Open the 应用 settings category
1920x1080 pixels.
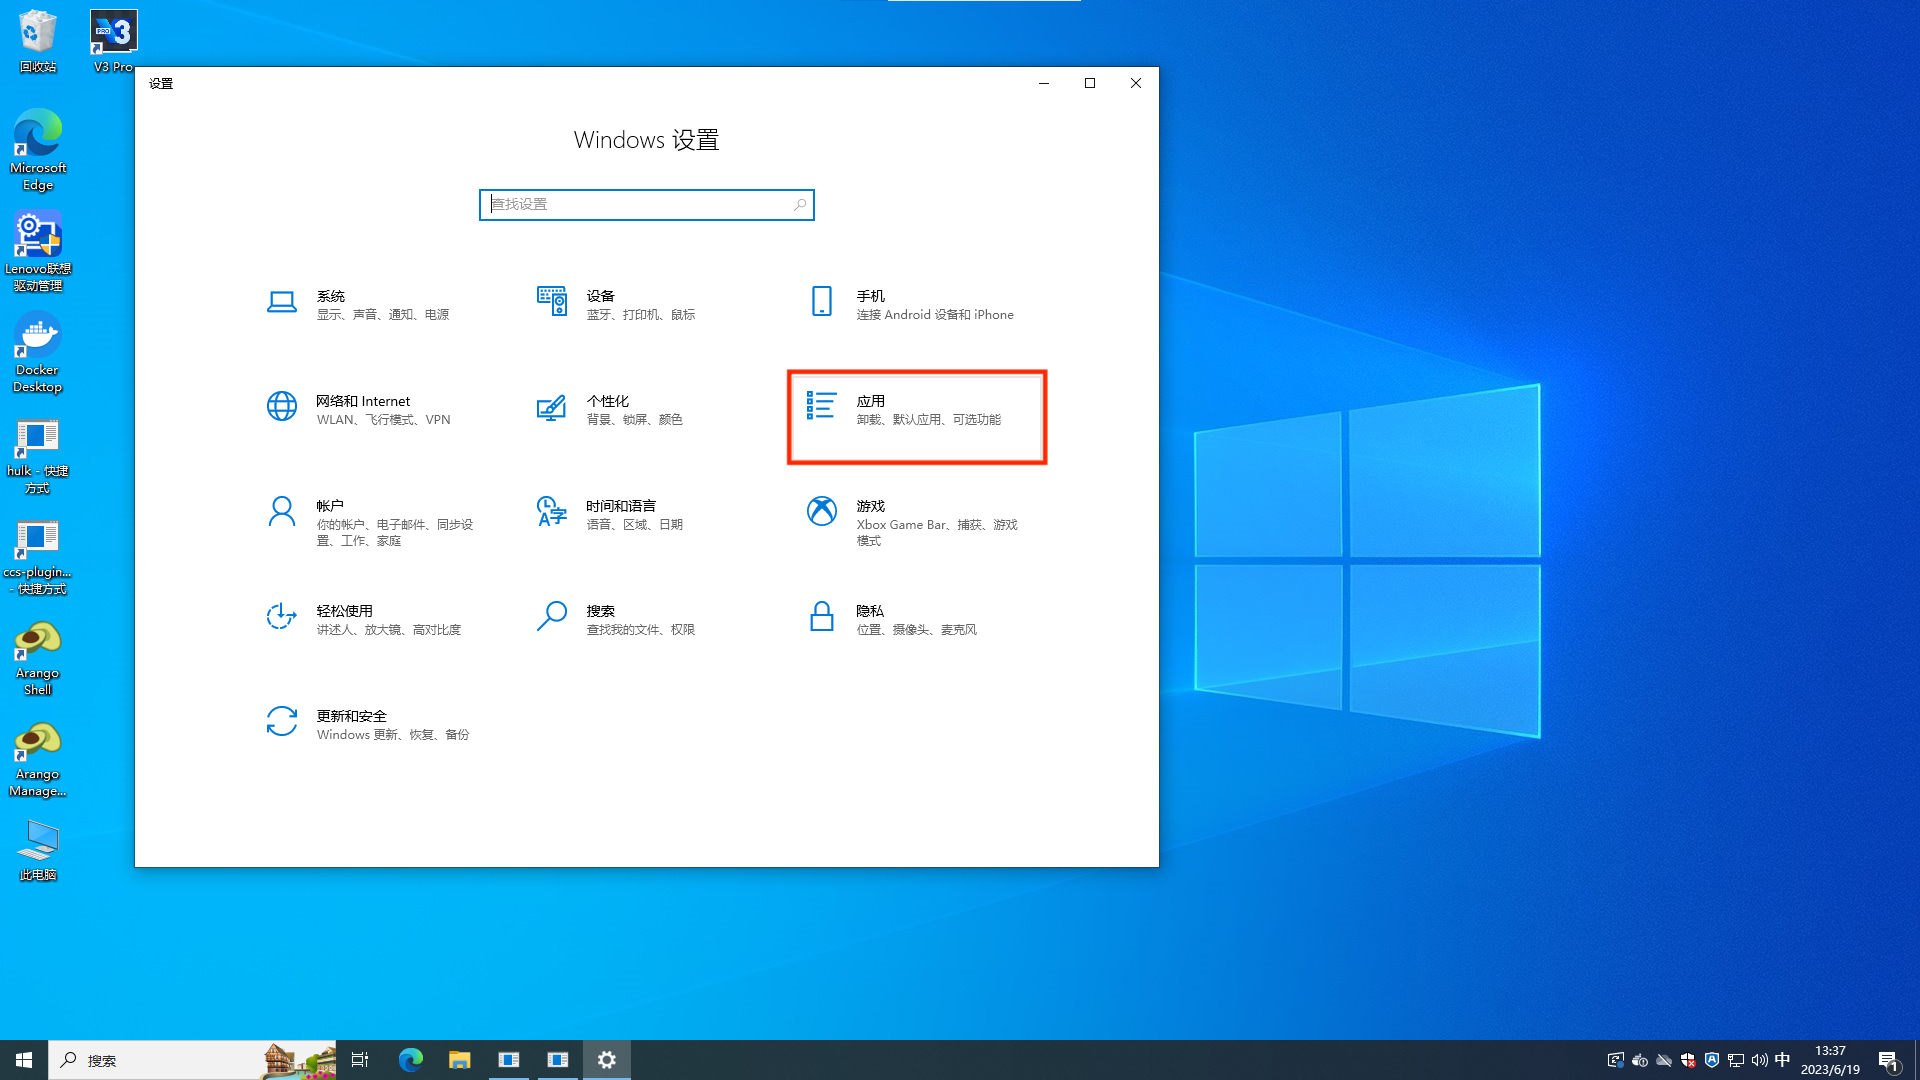click(x=917, y=417)
